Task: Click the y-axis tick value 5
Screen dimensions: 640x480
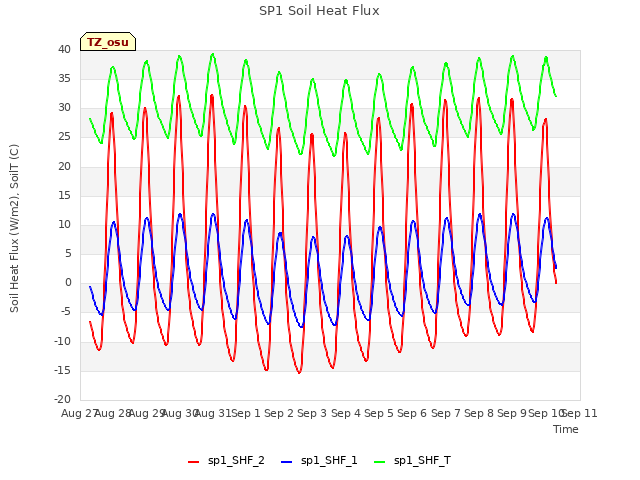Action: [x=68, y=253]
